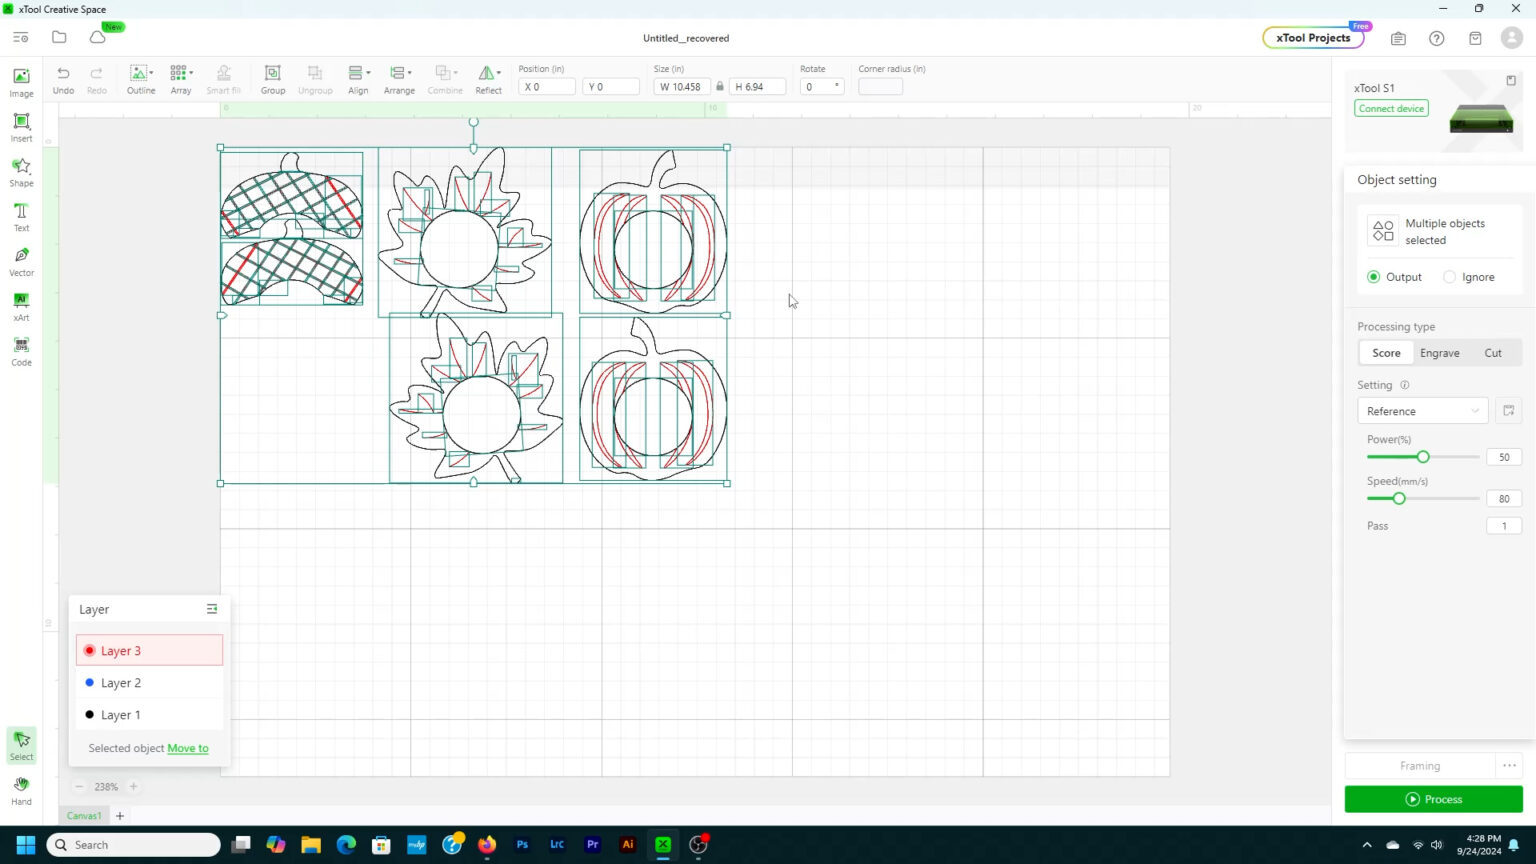Image resolution: width=1536 pixels, height=864 pixels.
Task: Select Layer 2 in Layer panel
Action: click(121, 683)
